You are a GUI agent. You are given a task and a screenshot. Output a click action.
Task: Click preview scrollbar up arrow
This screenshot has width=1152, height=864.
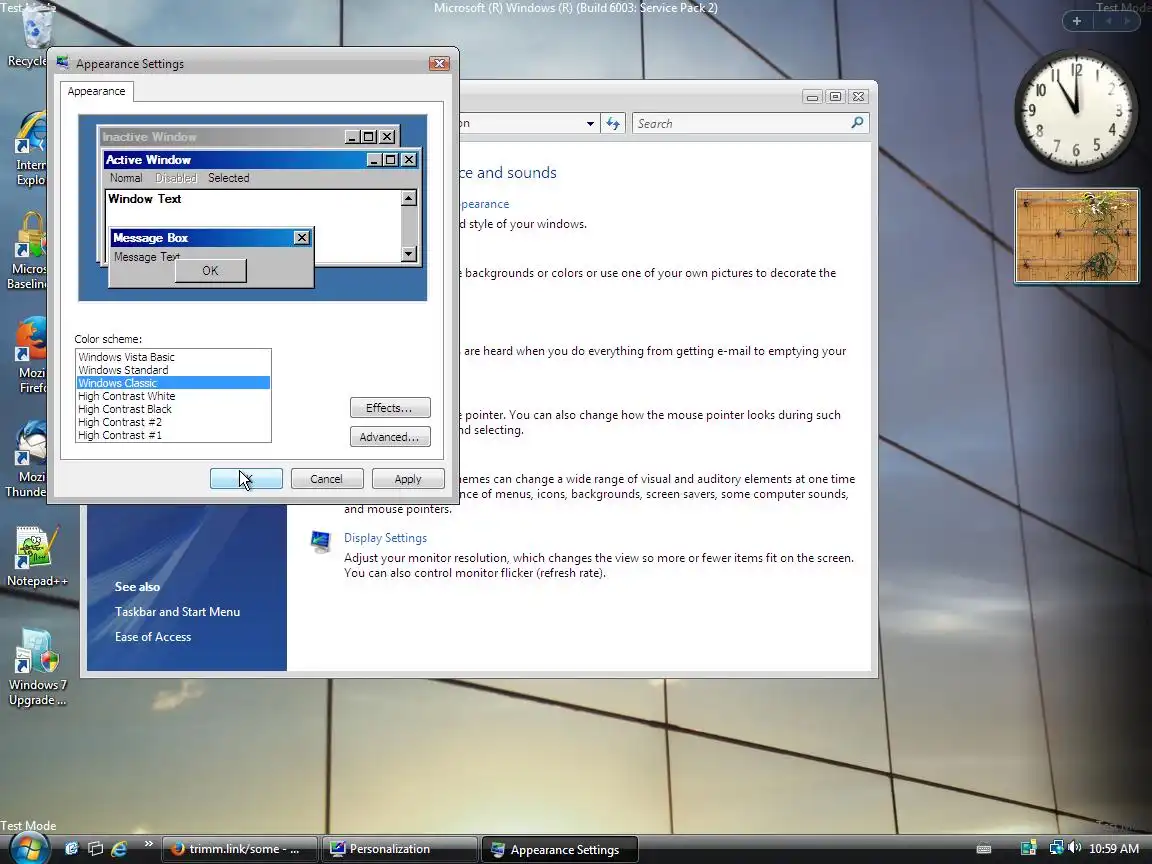[x=409, y=198]
